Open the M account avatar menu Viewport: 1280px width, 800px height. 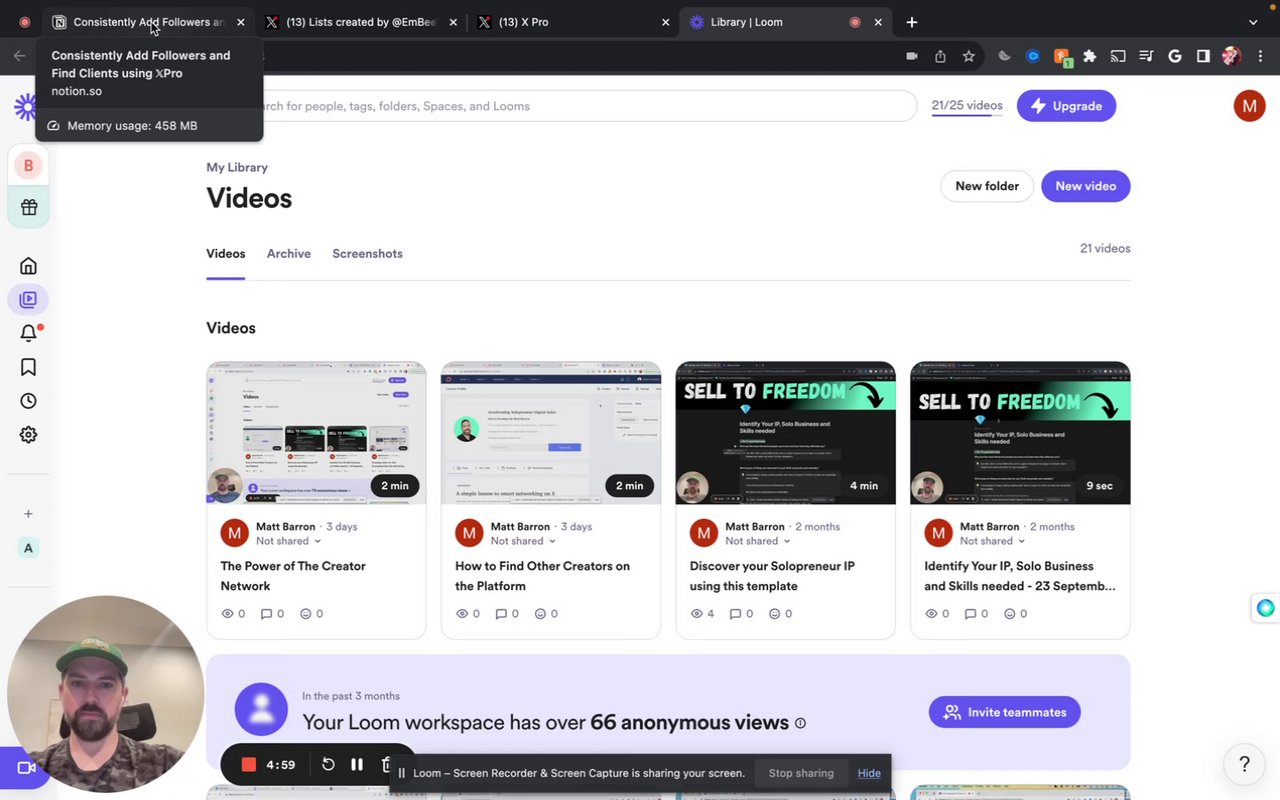[x=1249, y=105]
